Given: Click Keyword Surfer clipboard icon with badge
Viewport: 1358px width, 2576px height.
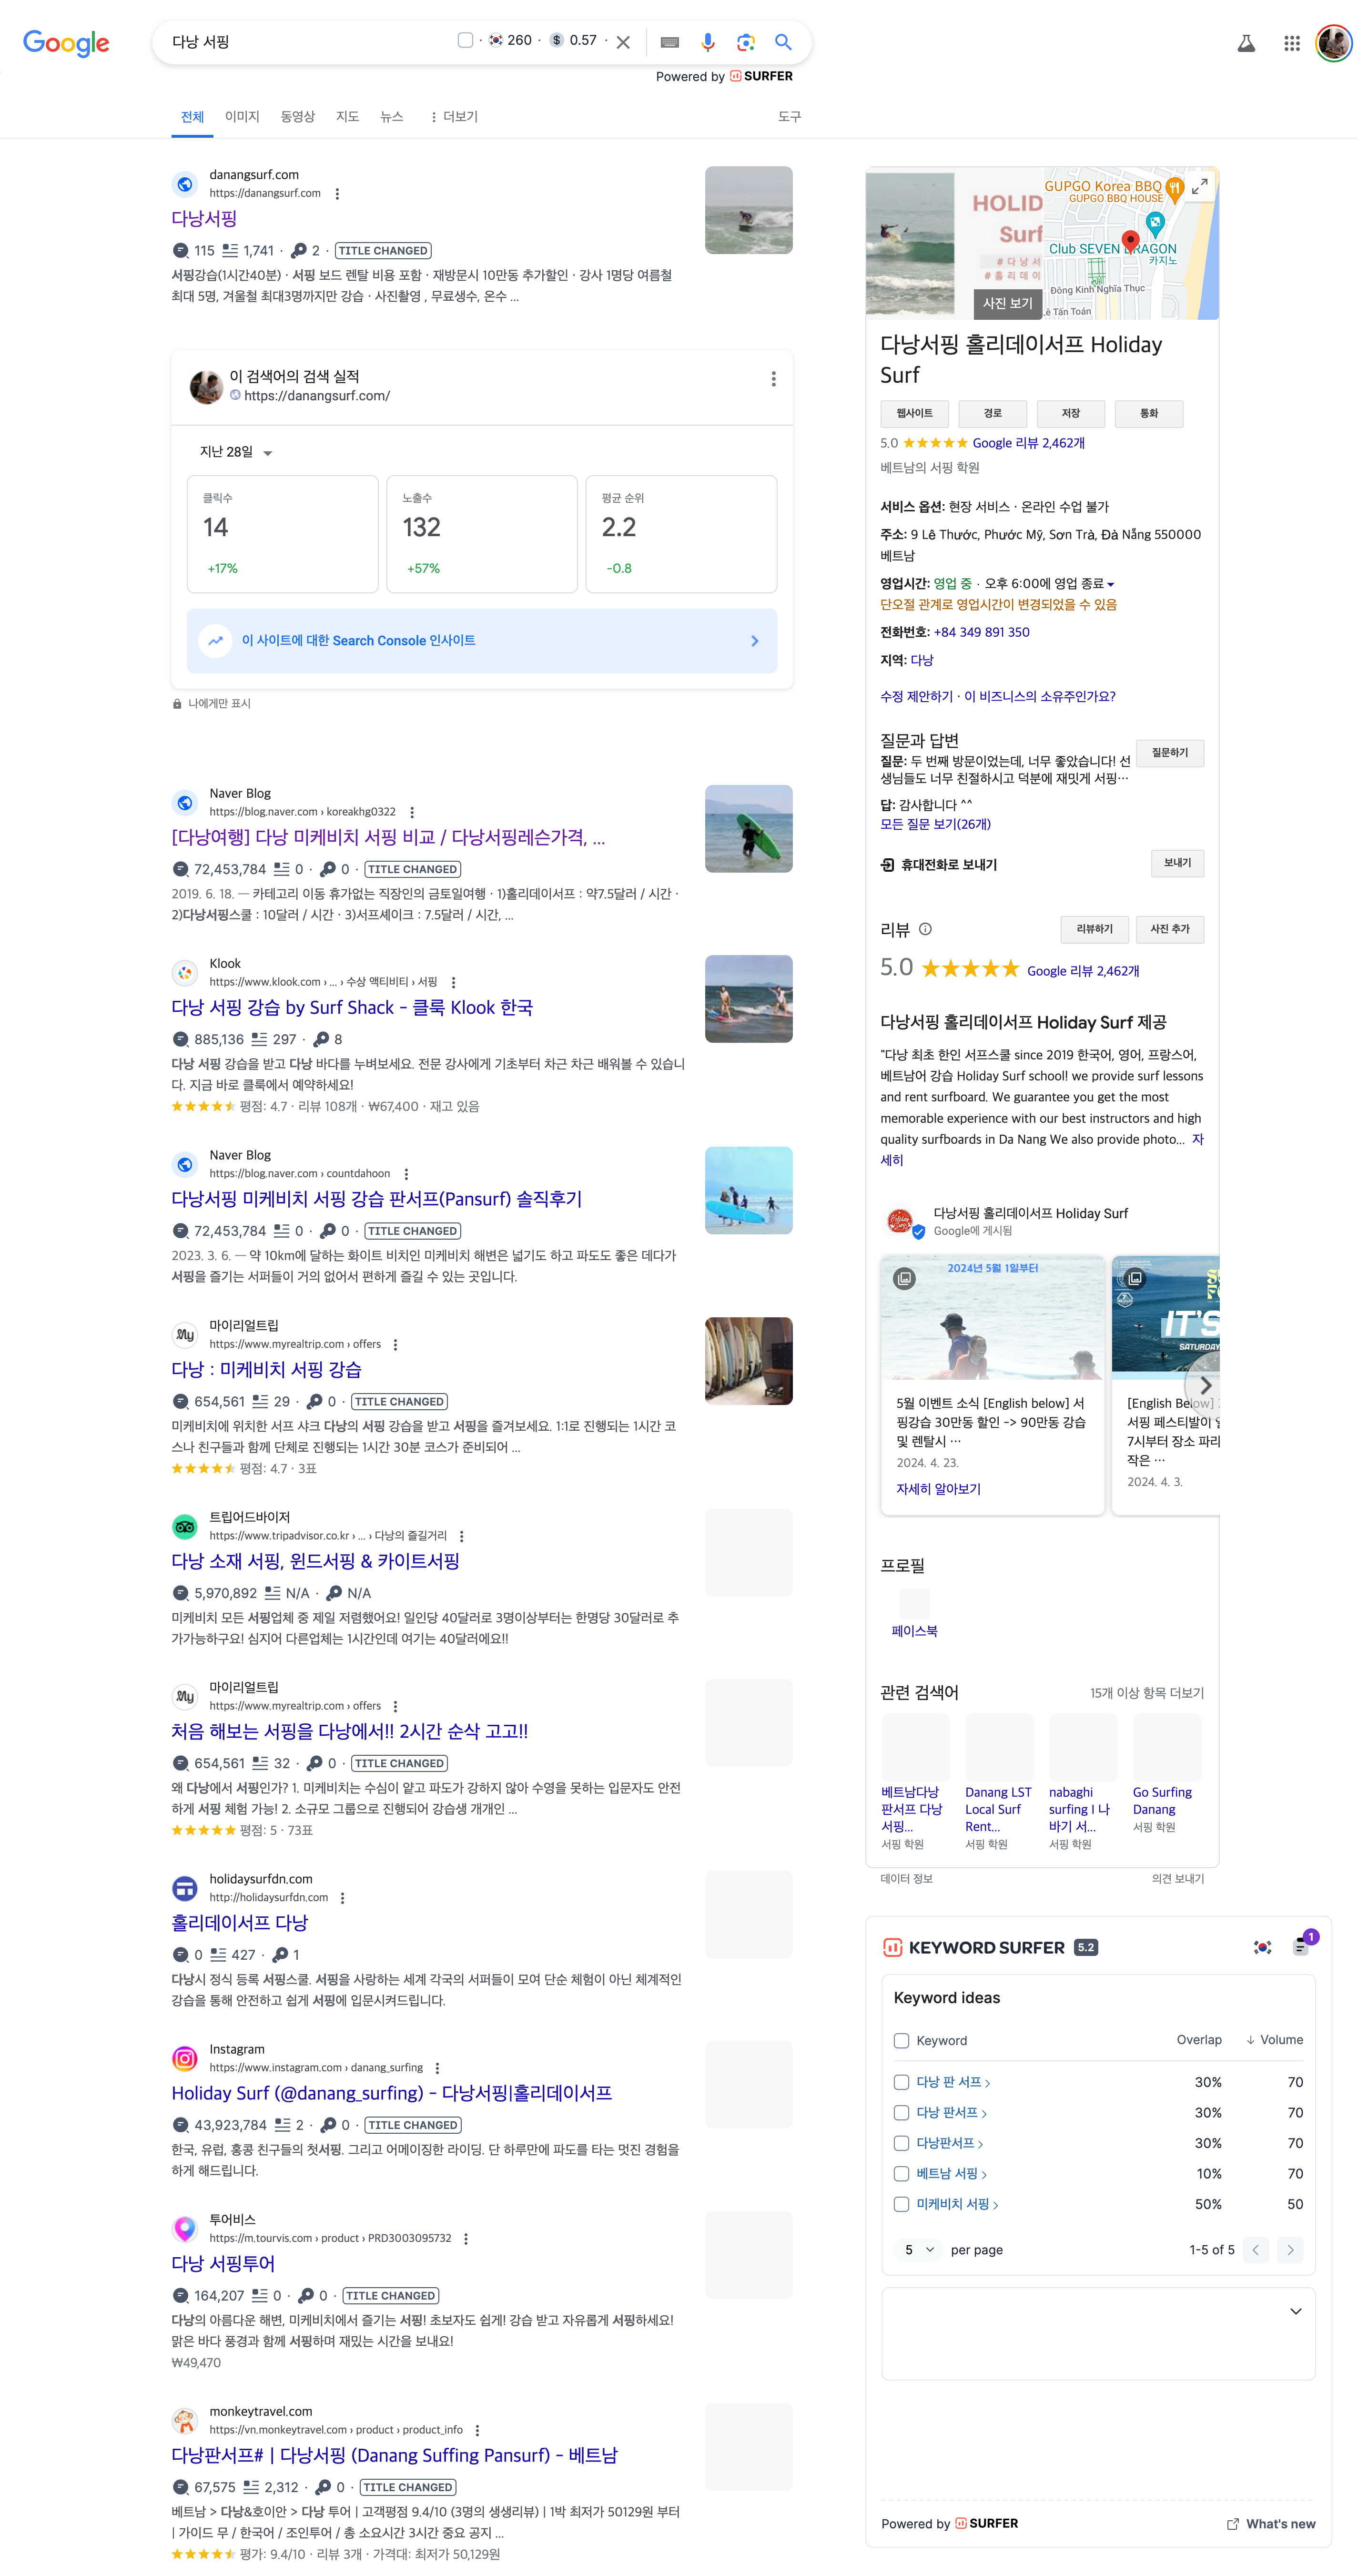Looking at the screenshot, I should [1301, 1946].
